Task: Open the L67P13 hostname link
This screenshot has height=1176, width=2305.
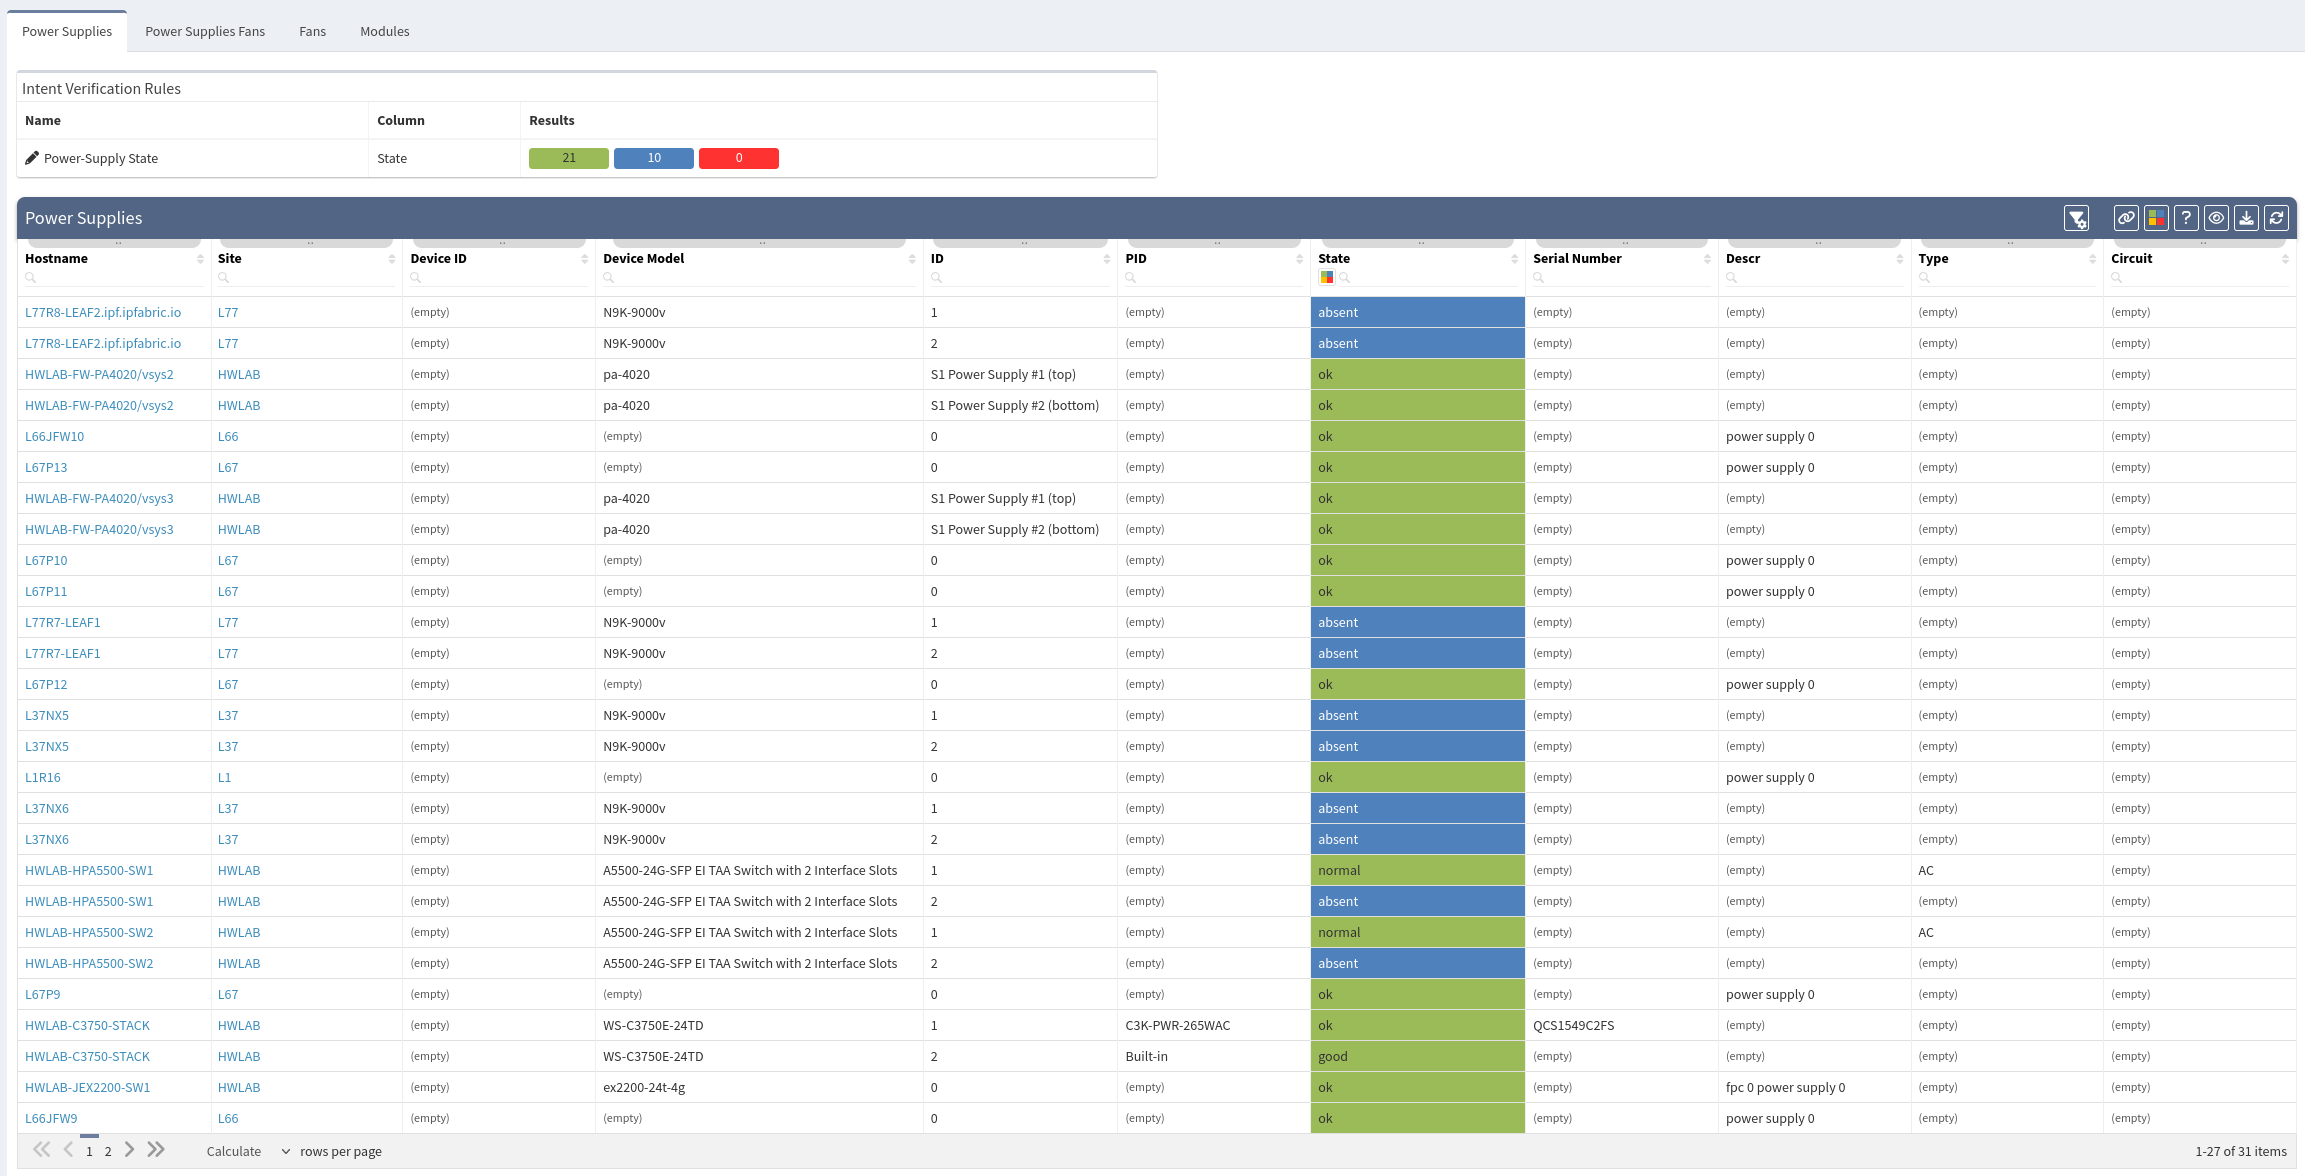Action: click(x=46, y=468)
